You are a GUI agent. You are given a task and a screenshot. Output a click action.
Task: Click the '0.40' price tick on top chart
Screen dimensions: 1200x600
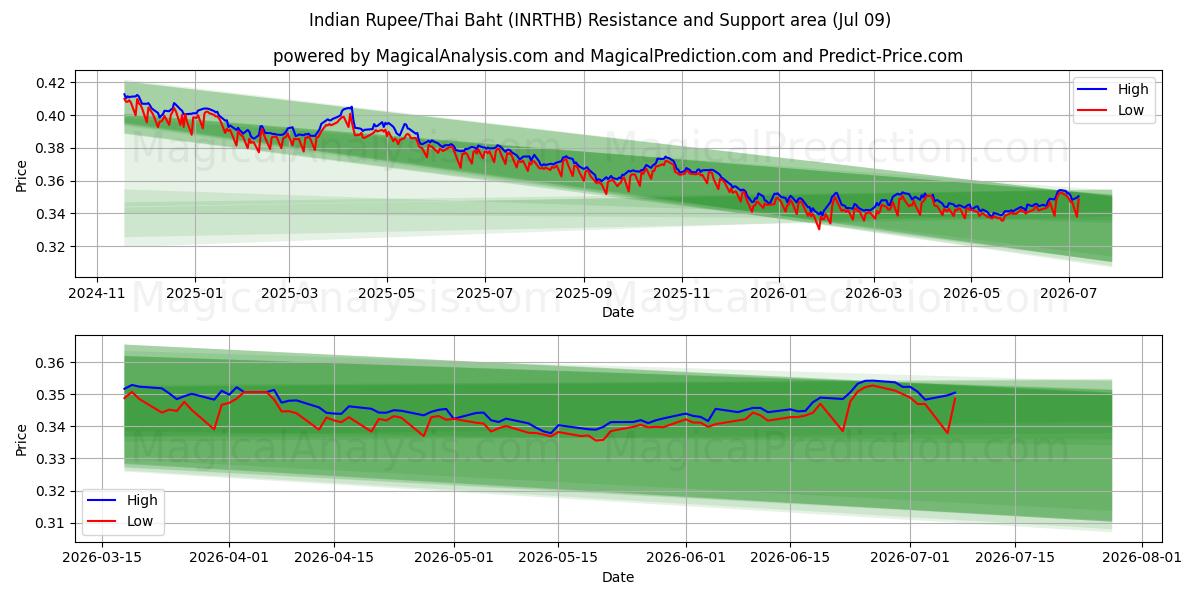tap(52, 116)
